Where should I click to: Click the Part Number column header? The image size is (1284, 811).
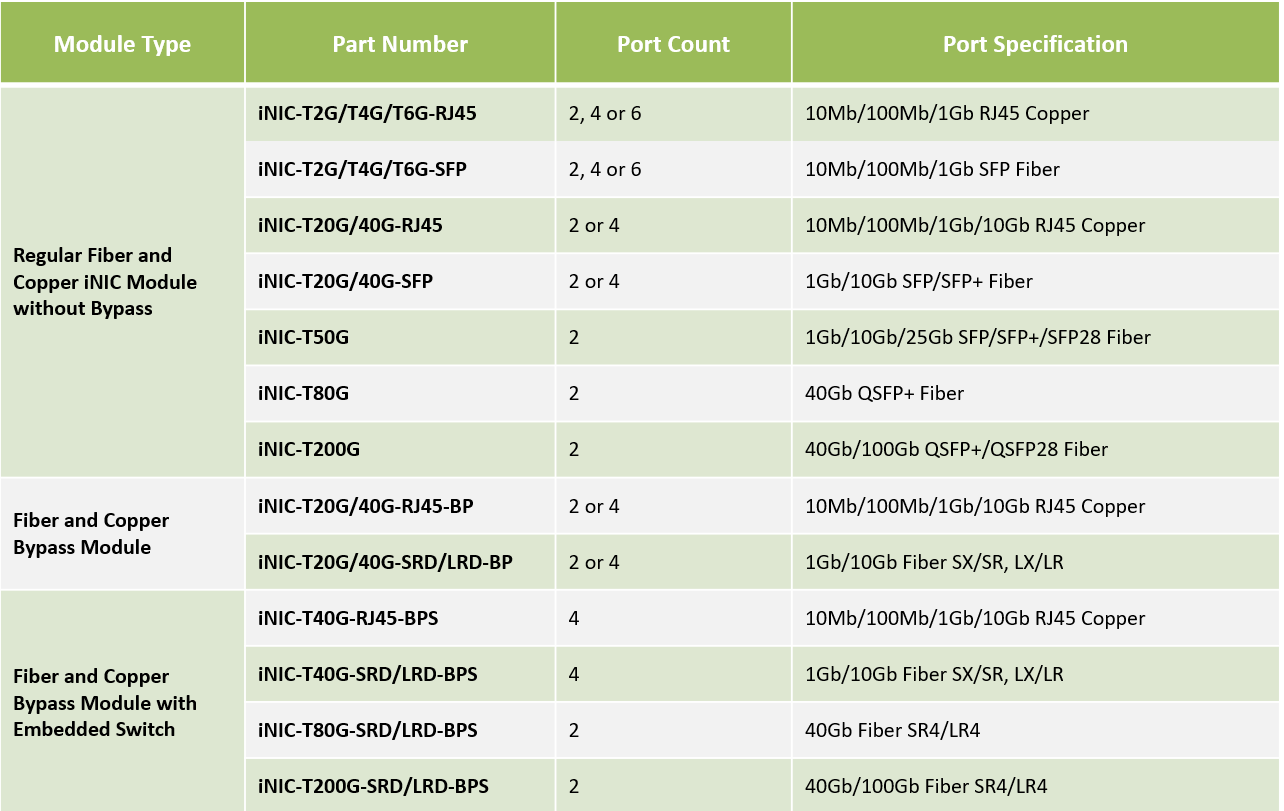click(x=400, y=44)
